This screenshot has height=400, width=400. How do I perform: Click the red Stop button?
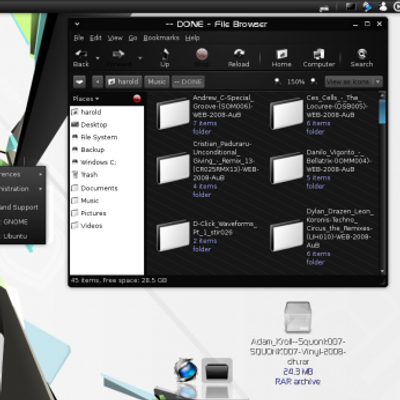click(x=202, y=58)
